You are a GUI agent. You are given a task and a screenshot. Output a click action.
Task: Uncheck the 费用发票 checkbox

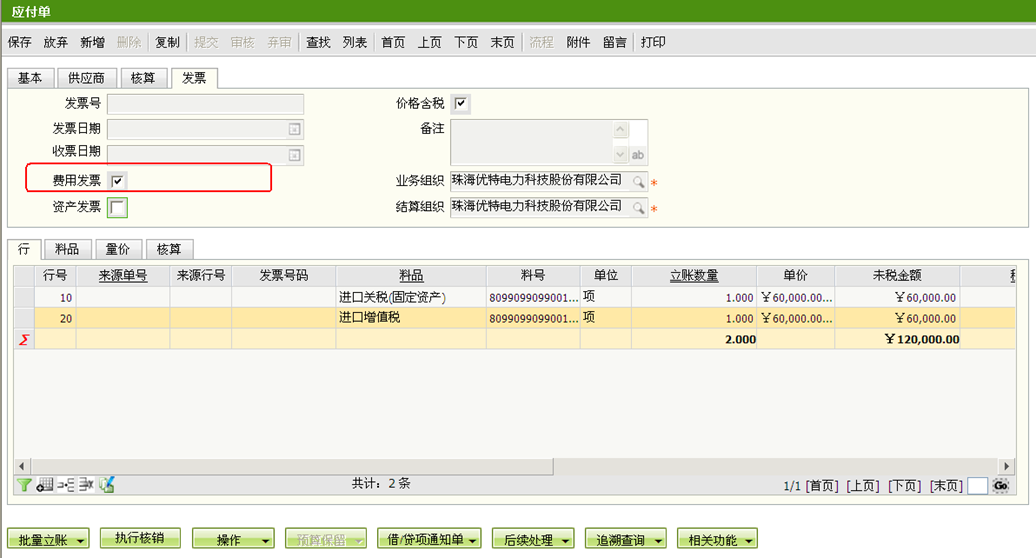[118, 181]
